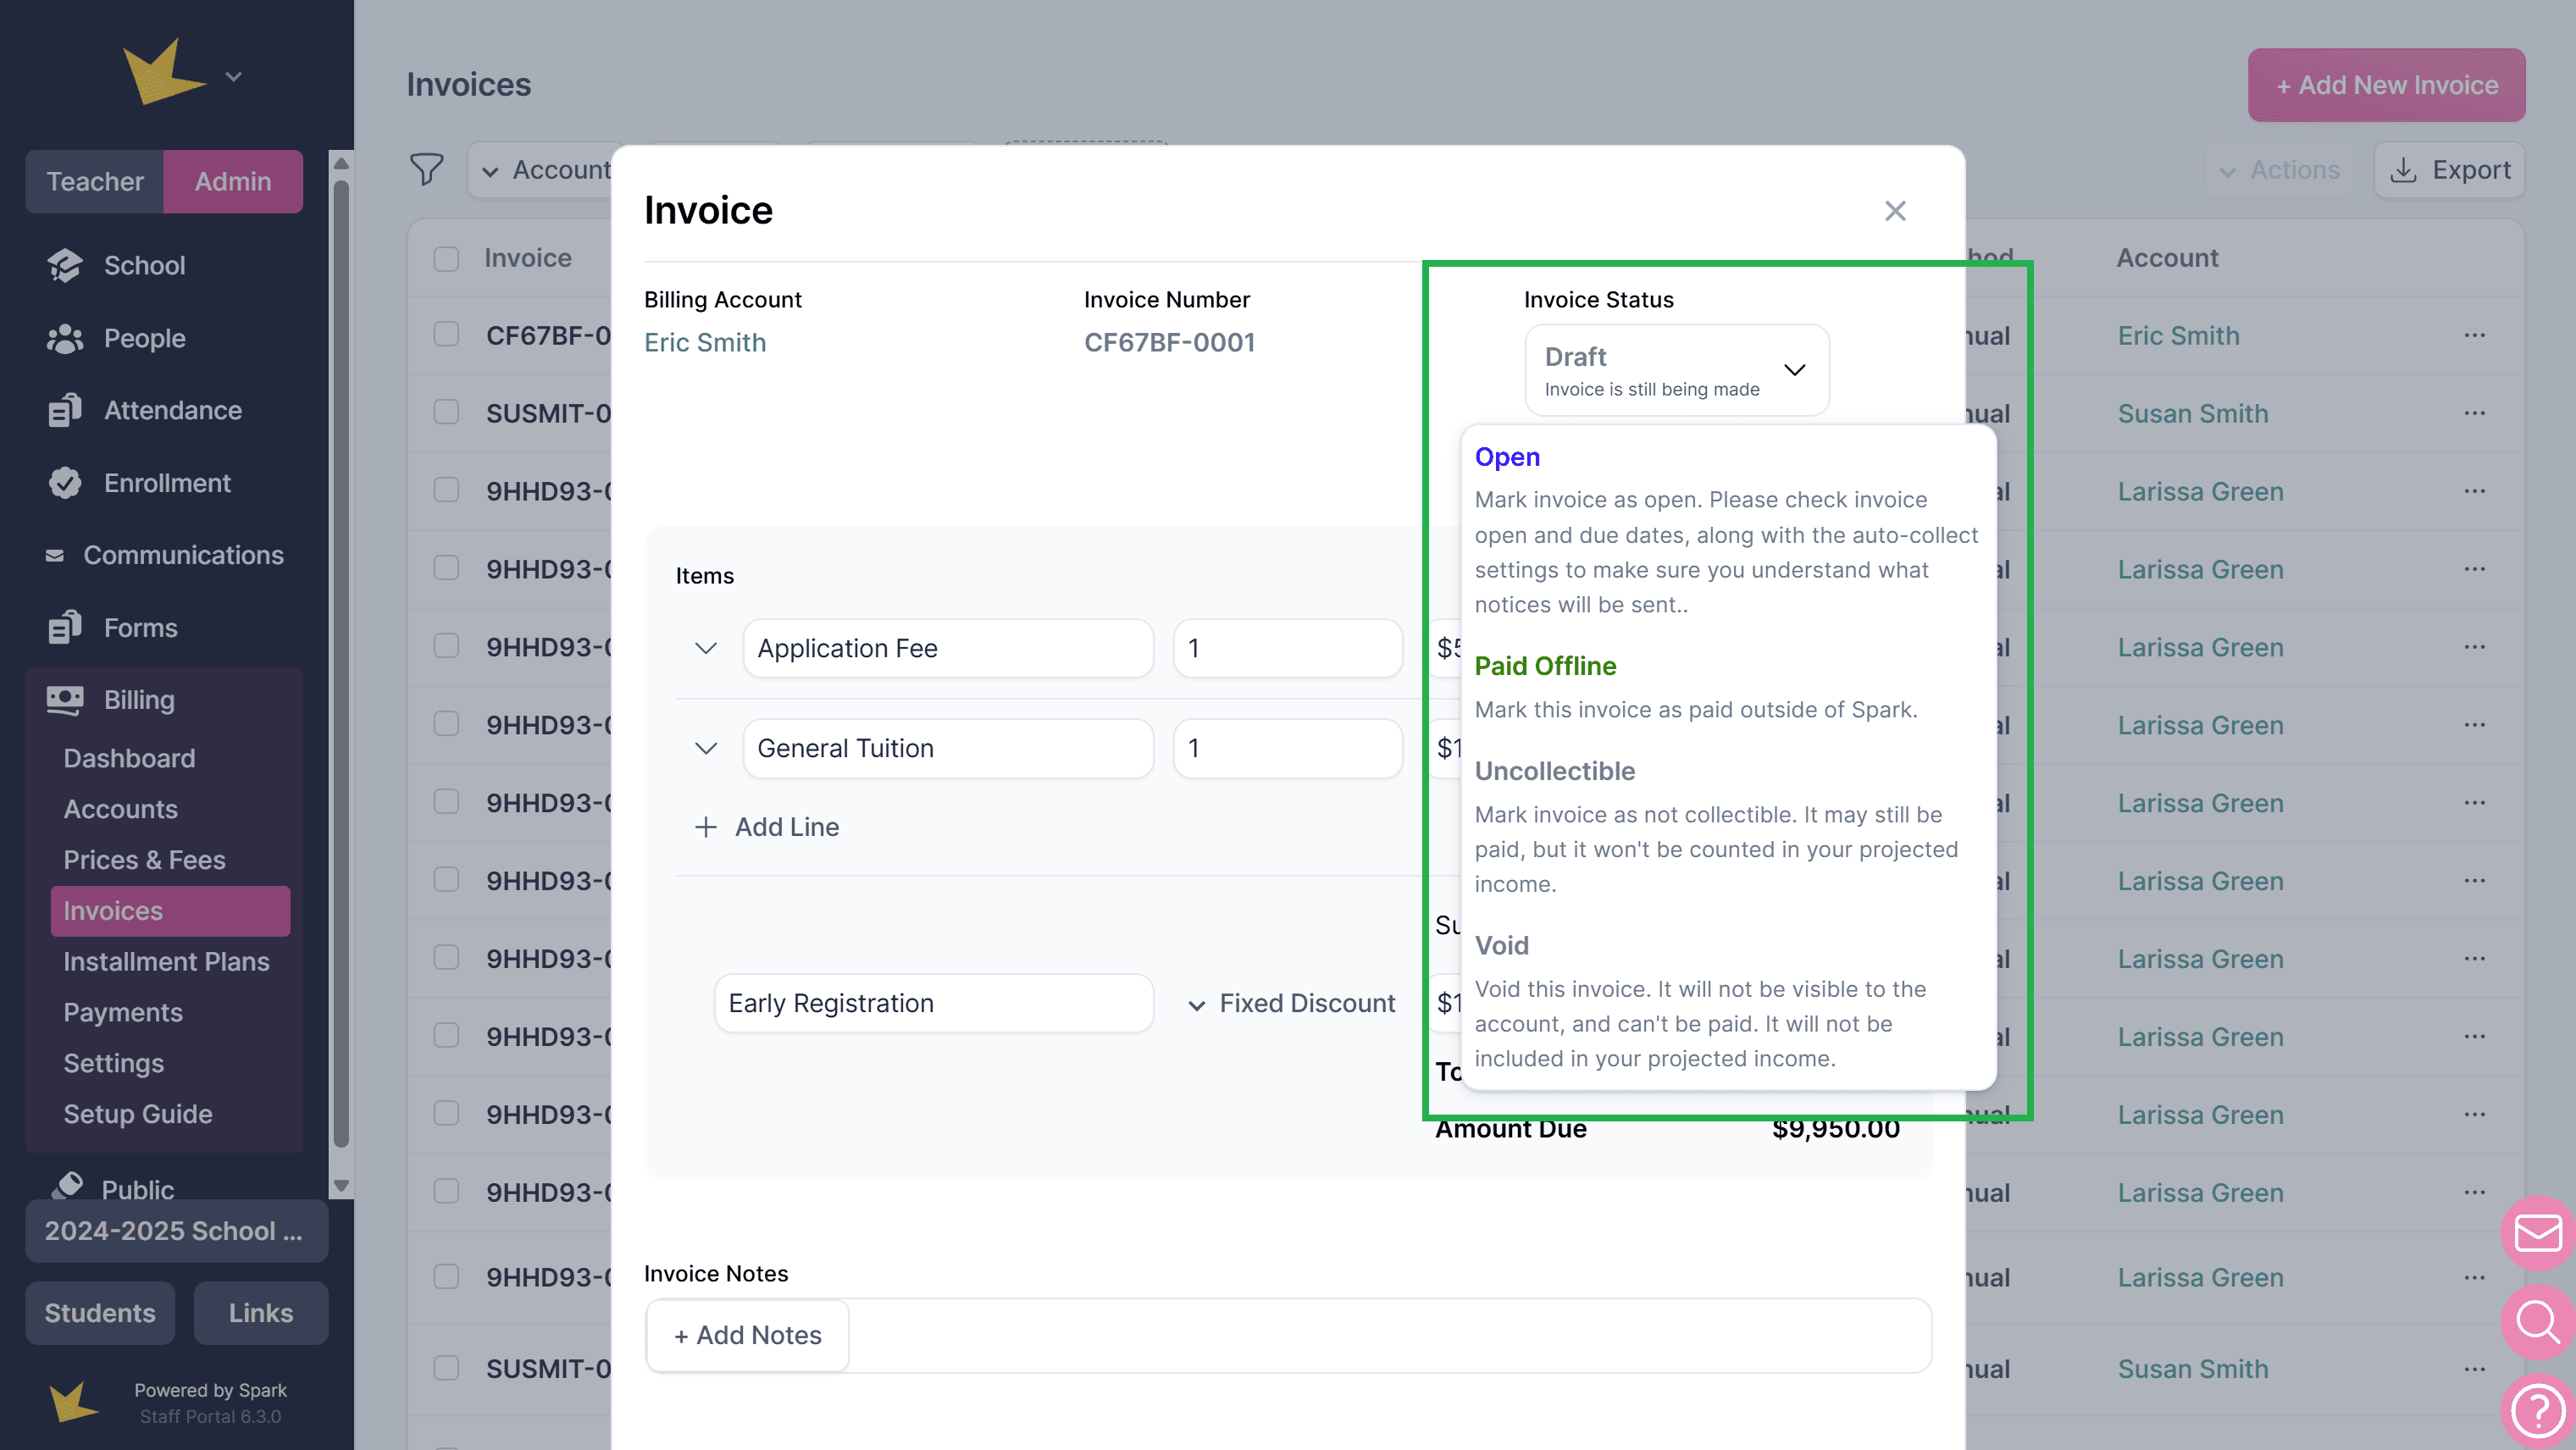Check the CF67BF invoice row checkbox
This screenshot has width=2576, height=1450.
tap(446, 335)
